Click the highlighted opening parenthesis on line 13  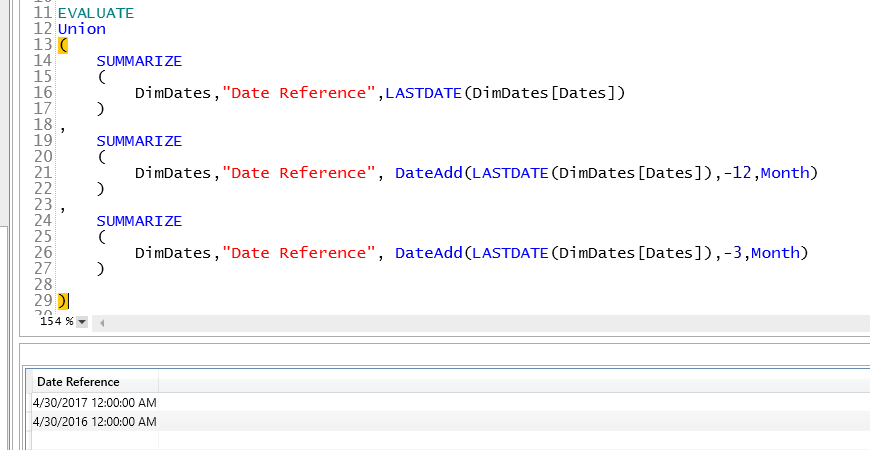pyautogui.click(x=63, y=45)
